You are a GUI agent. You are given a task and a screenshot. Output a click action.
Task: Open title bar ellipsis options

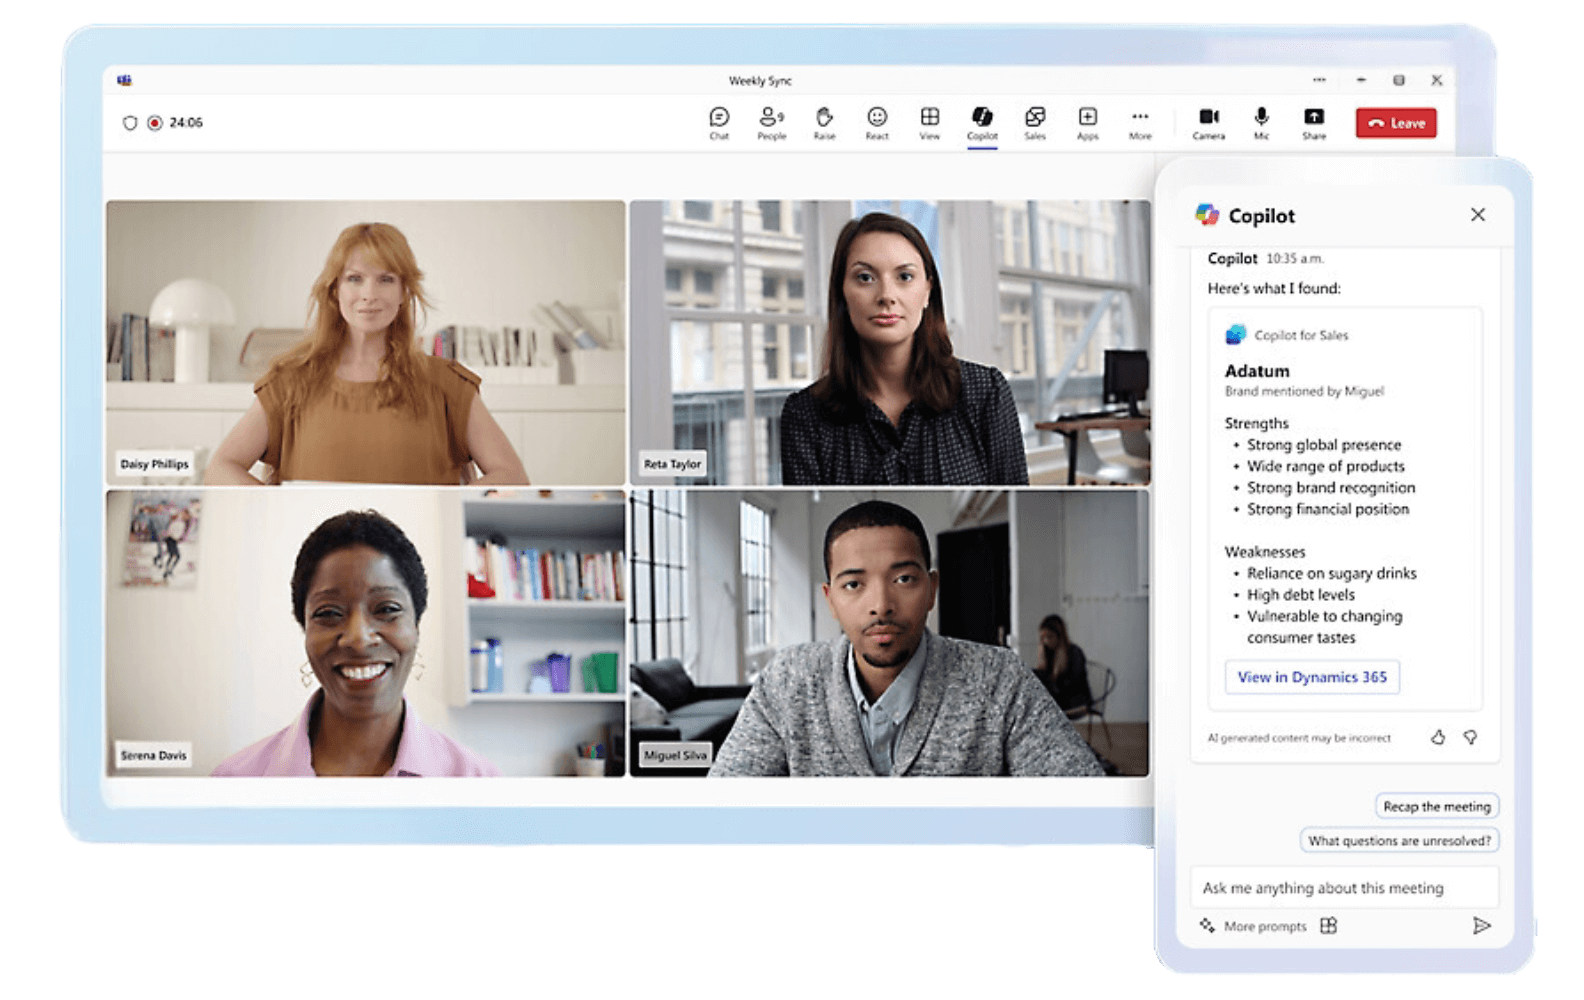point(1319,80)
